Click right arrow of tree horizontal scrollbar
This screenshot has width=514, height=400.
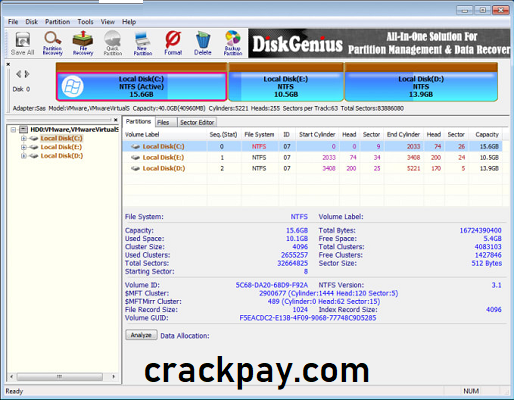(x=114, y=377)
